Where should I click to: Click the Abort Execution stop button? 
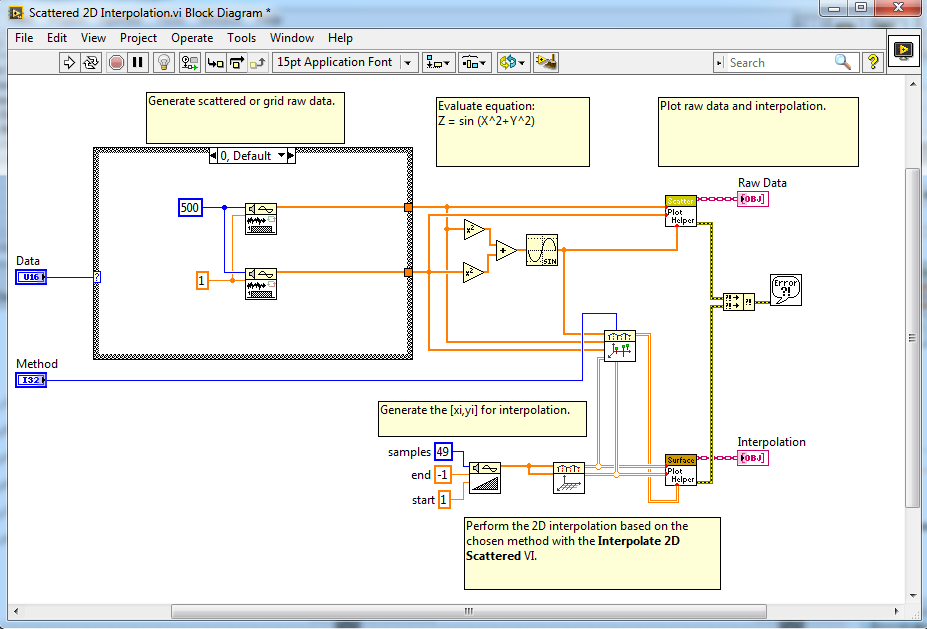coord(116,63)
